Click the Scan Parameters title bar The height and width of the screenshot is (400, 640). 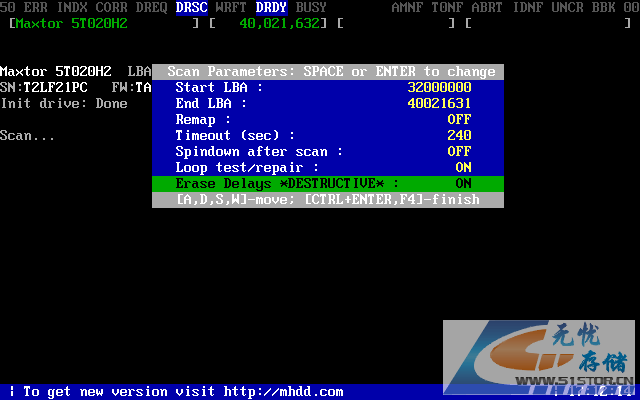pyautogui.click(x=328, y=72)
